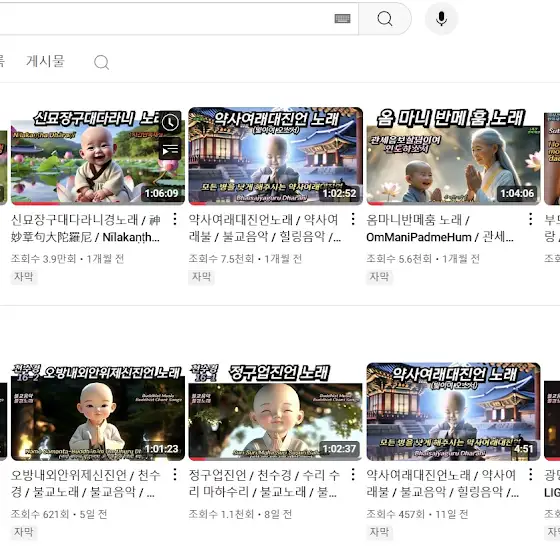
Task: Open options menu for 약사여래대진언노래 11일 전 video
Action: pyautogui.click(x=531, y=475)
